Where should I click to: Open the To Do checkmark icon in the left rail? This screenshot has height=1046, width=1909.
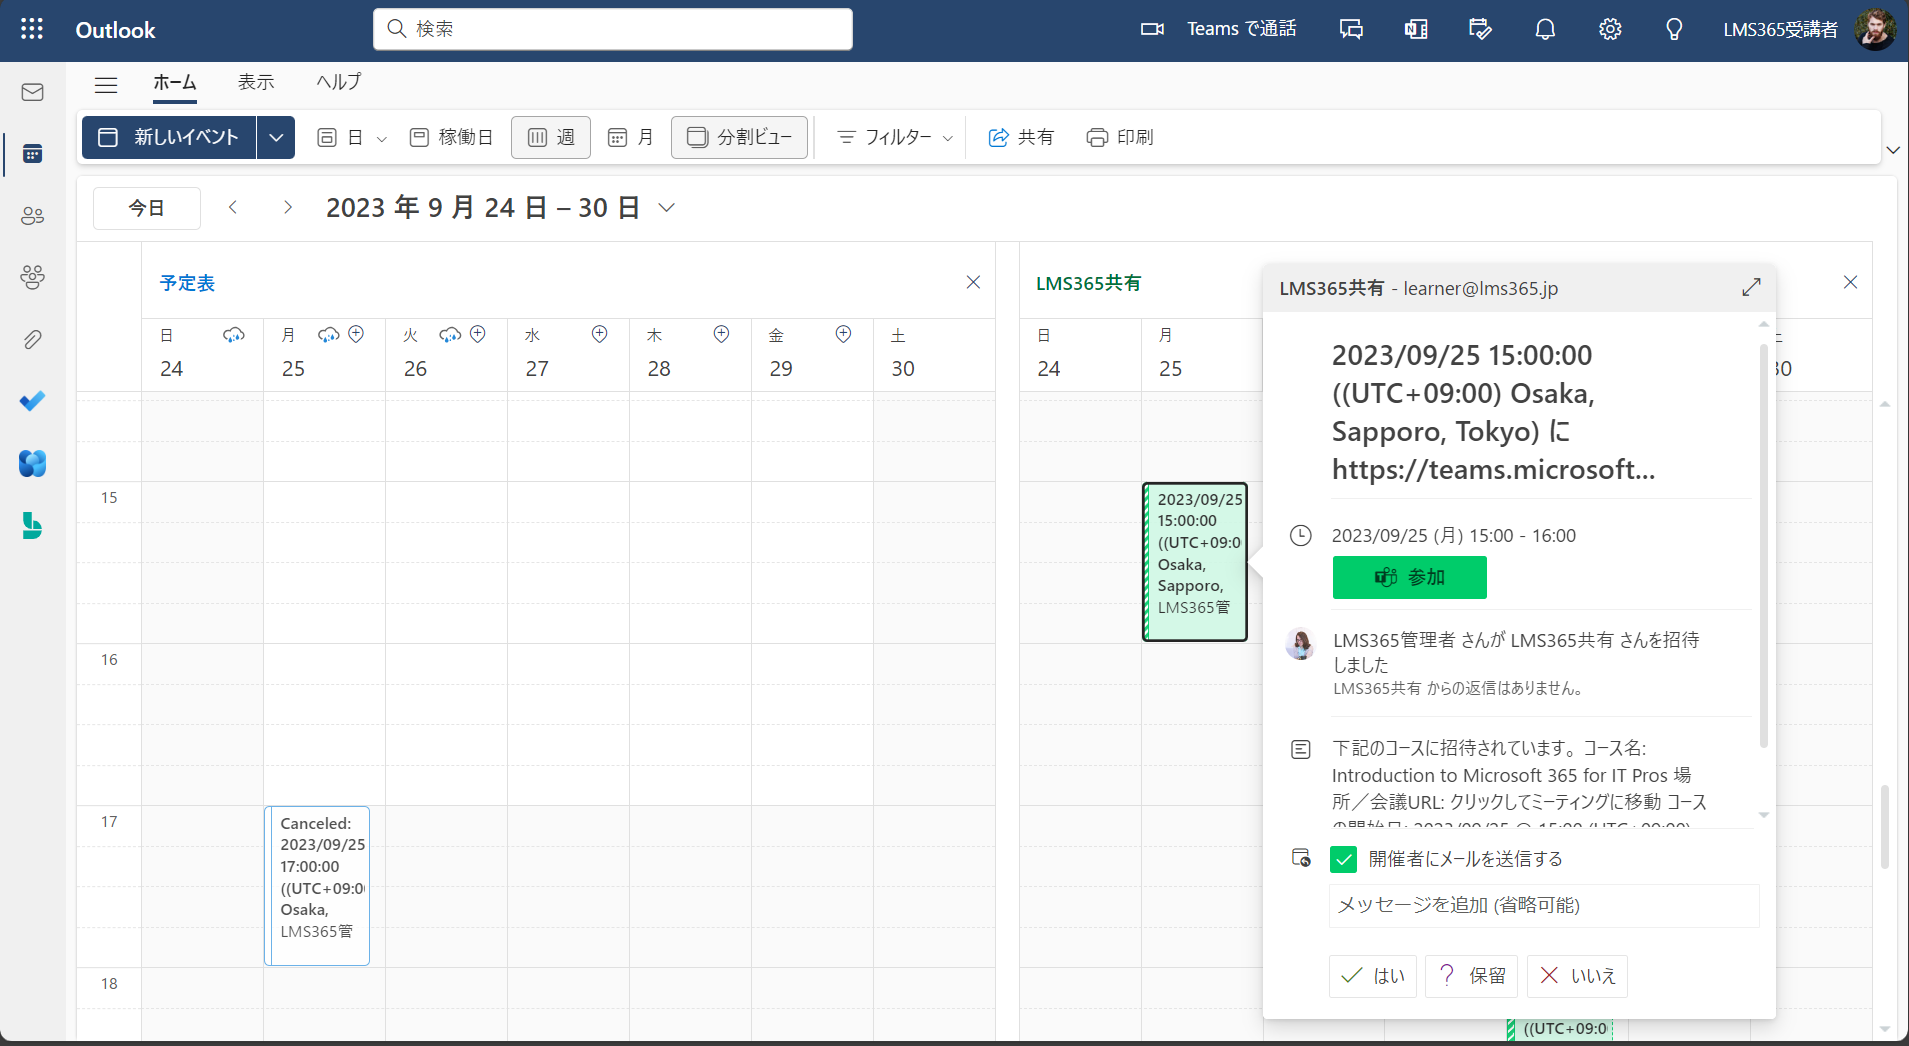(x=32, y=401)
